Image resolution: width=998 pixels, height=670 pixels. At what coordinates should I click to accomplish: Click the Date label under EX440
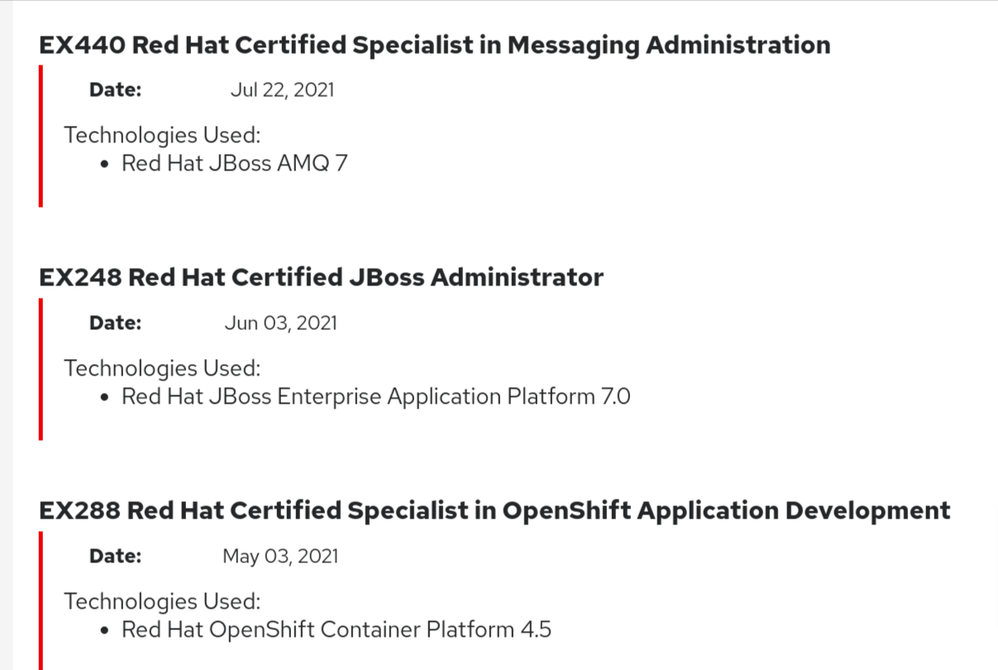click(115, 90)
